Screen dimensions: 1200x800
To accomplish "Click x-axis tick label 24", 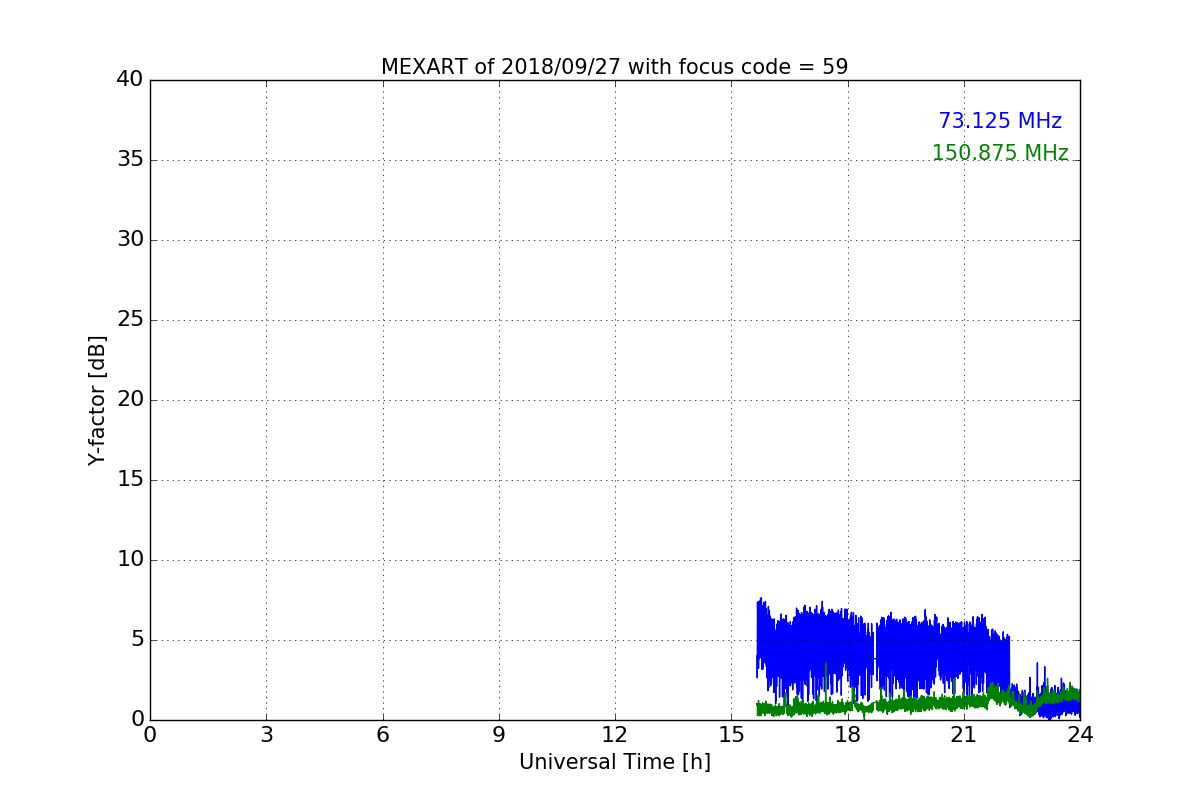I will click(1080, 735).
